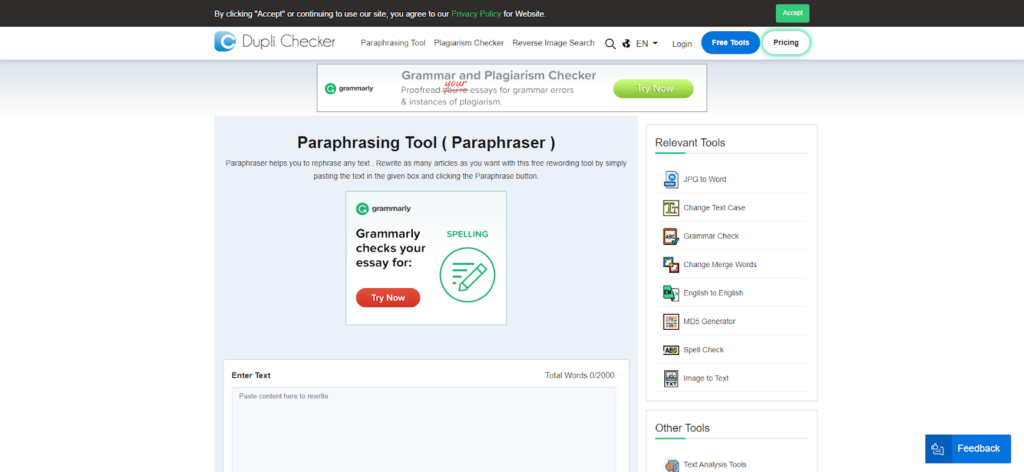Screen dimensions: 1024x472
Task: Click the Accept cookie button
Action: pyautogui.click(x=792, y=13)
